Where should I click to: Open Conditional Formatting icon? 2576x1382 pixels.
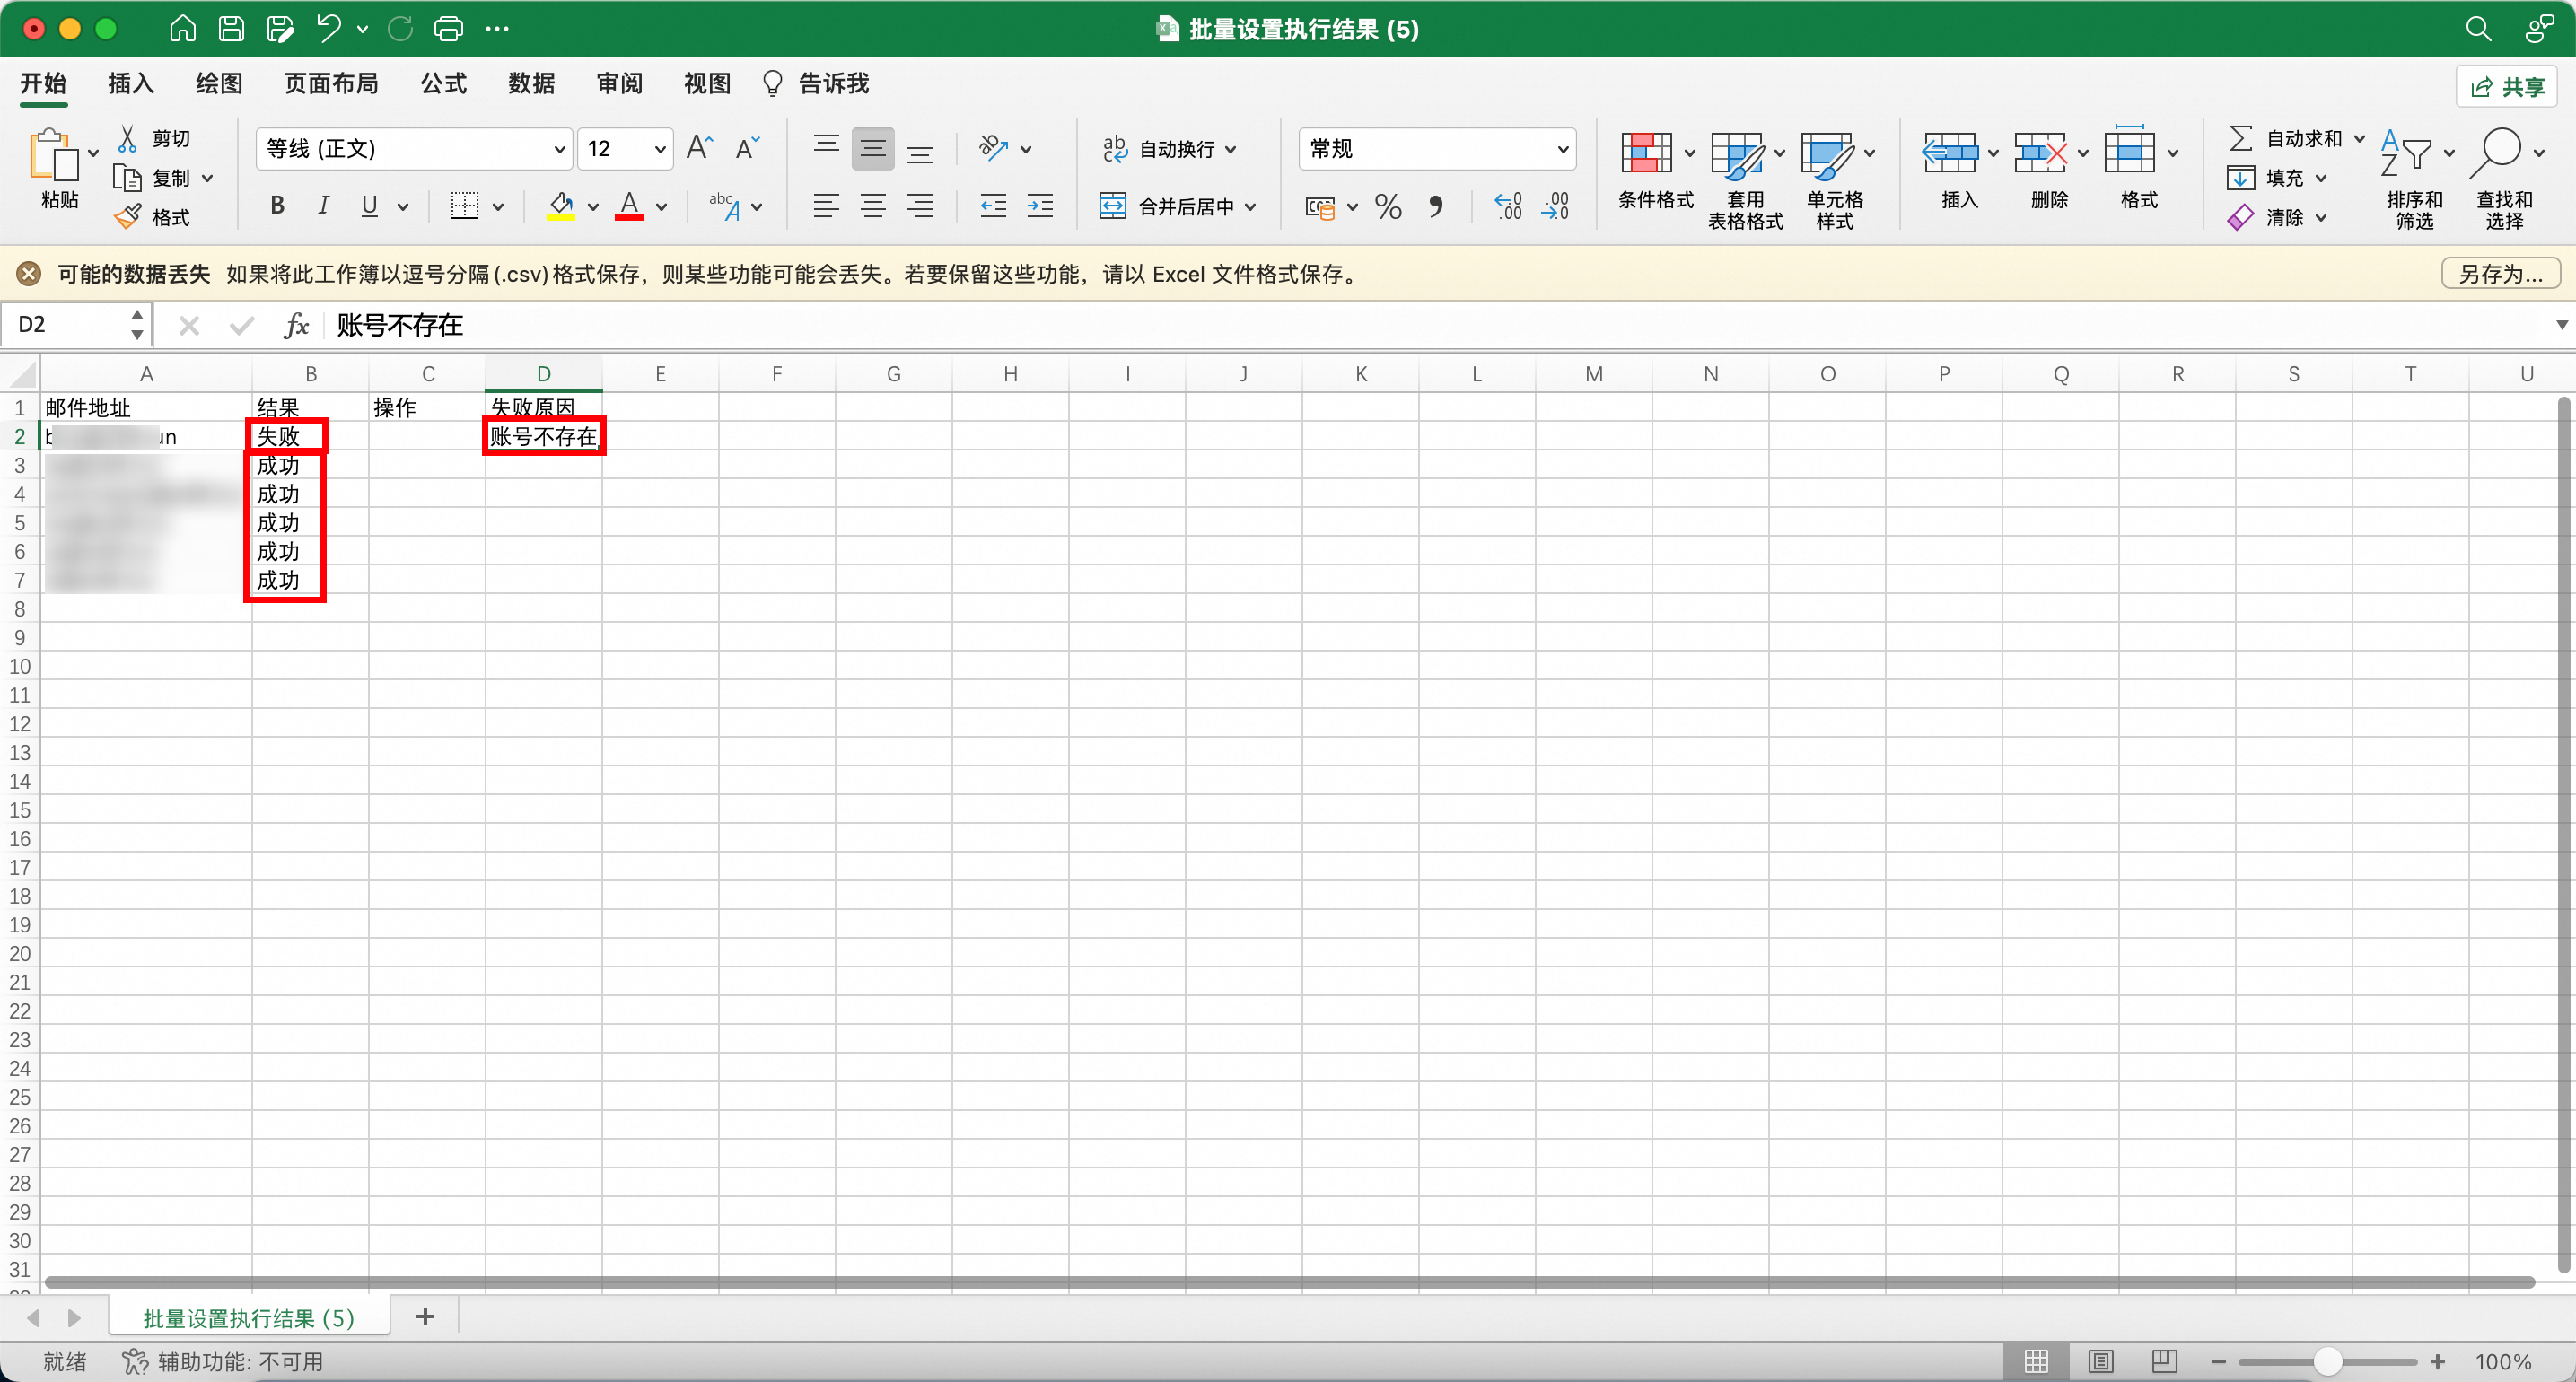(x=1645, y=153)
